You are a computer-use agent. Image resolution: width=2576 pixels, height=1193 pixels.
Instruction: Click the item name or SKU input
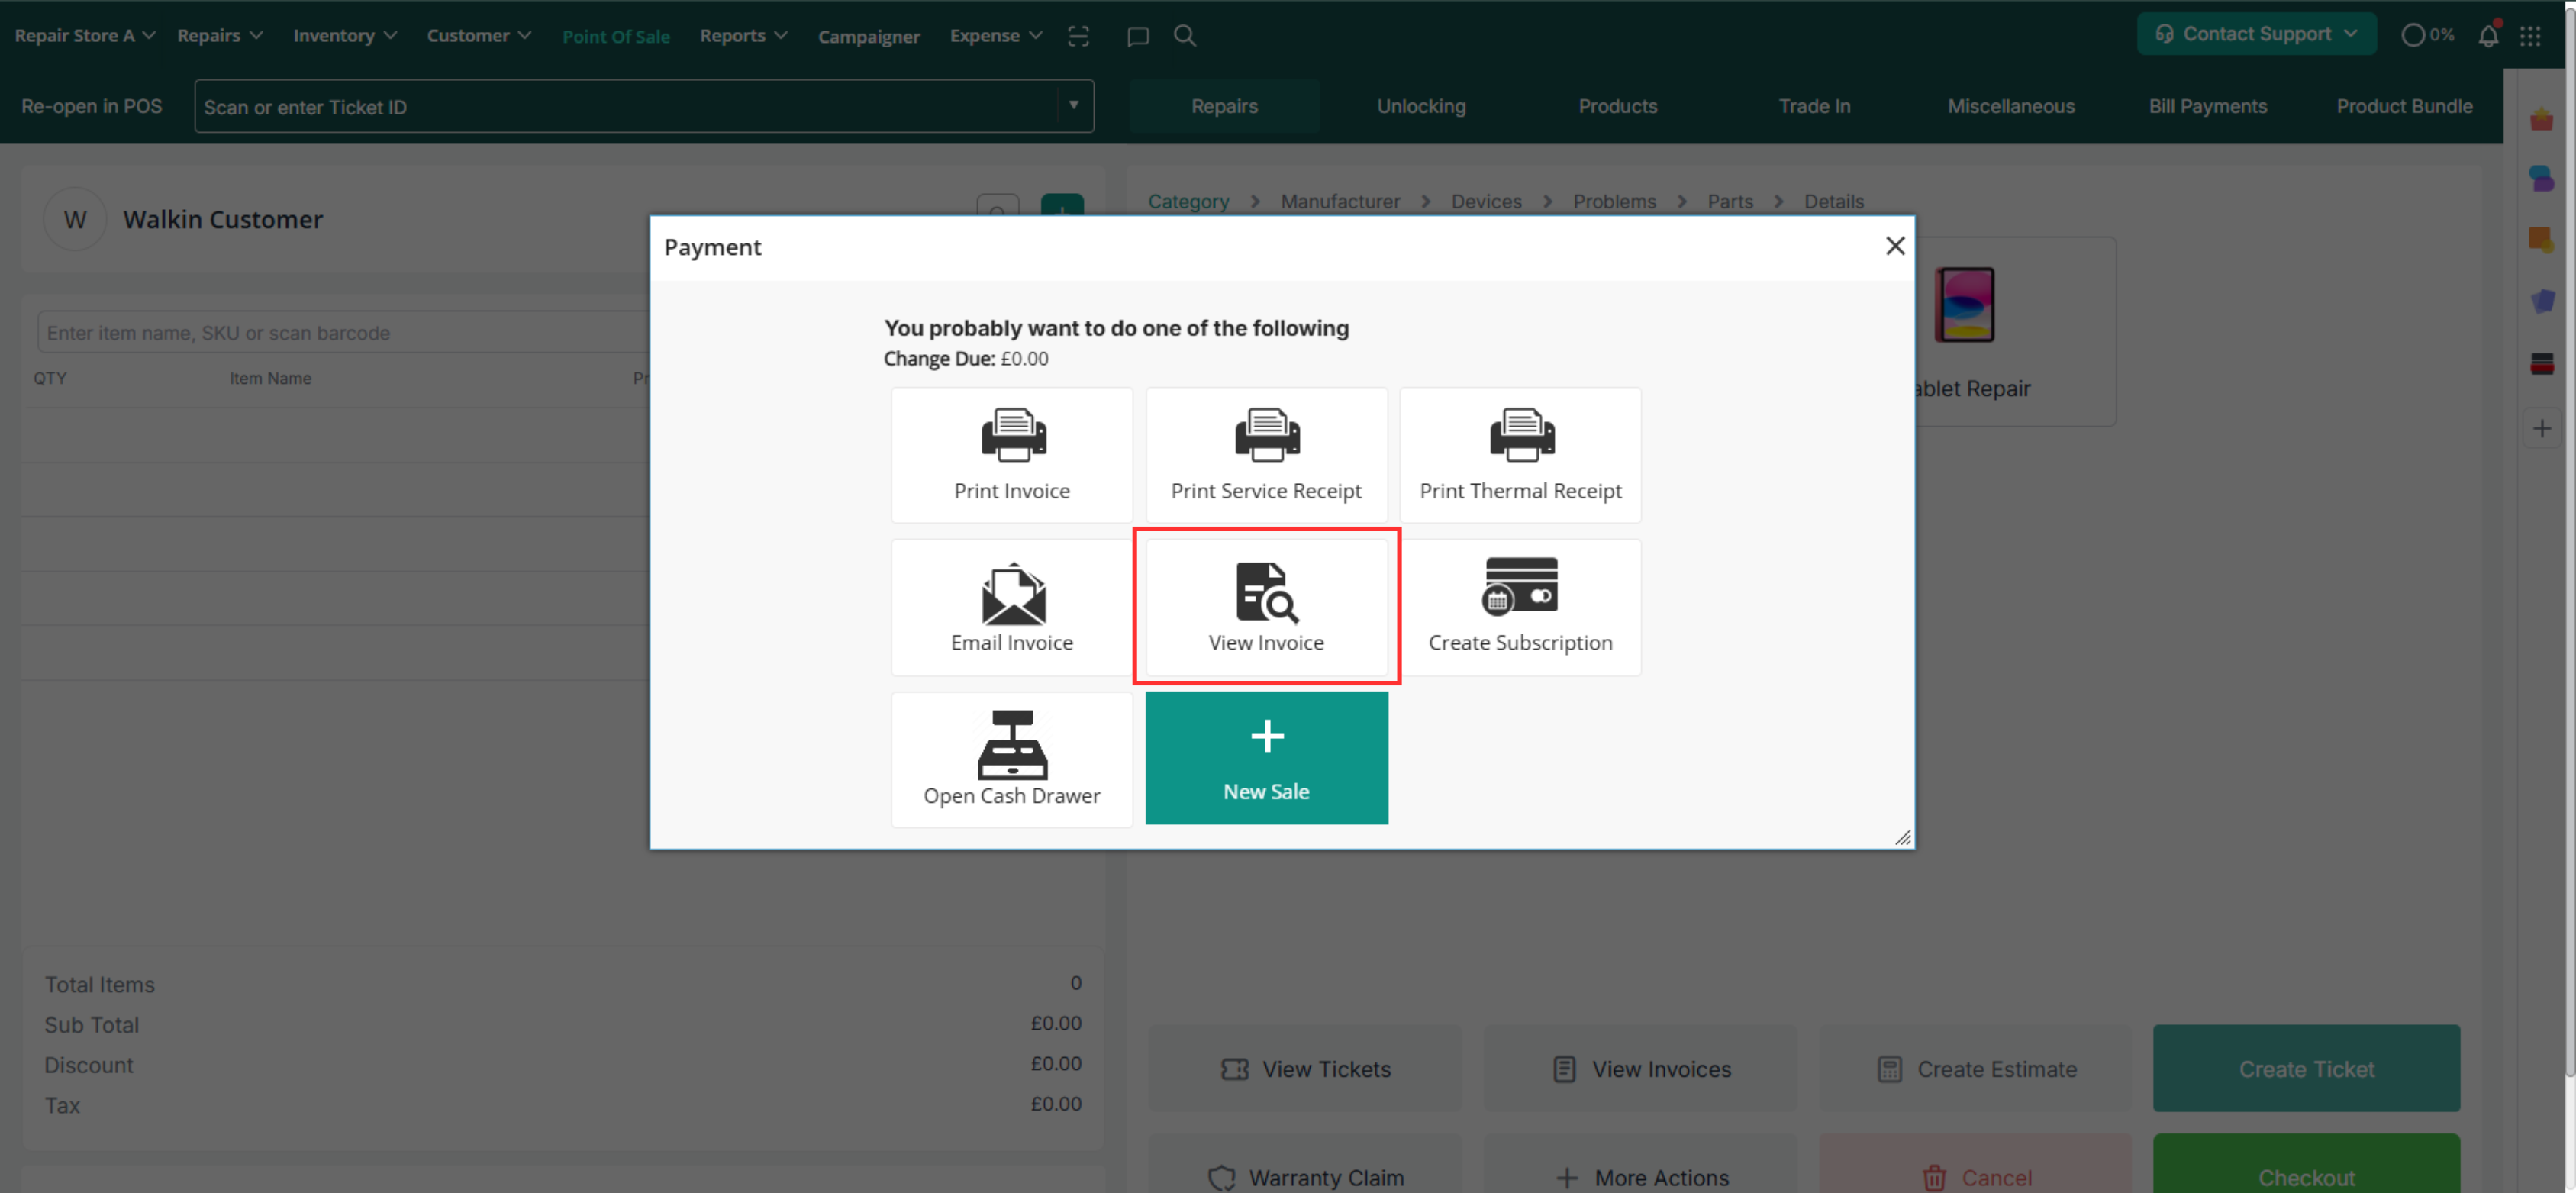pos(343,332)
